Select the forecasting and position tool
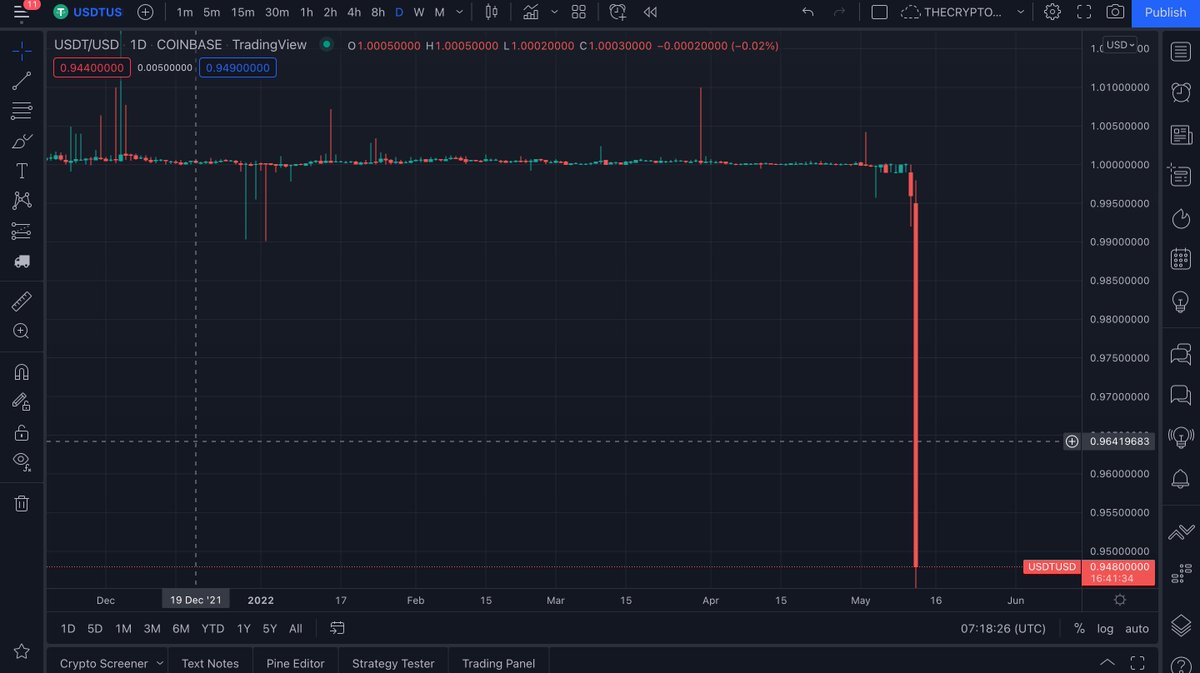1200x673 pixels. pos(21,231)
